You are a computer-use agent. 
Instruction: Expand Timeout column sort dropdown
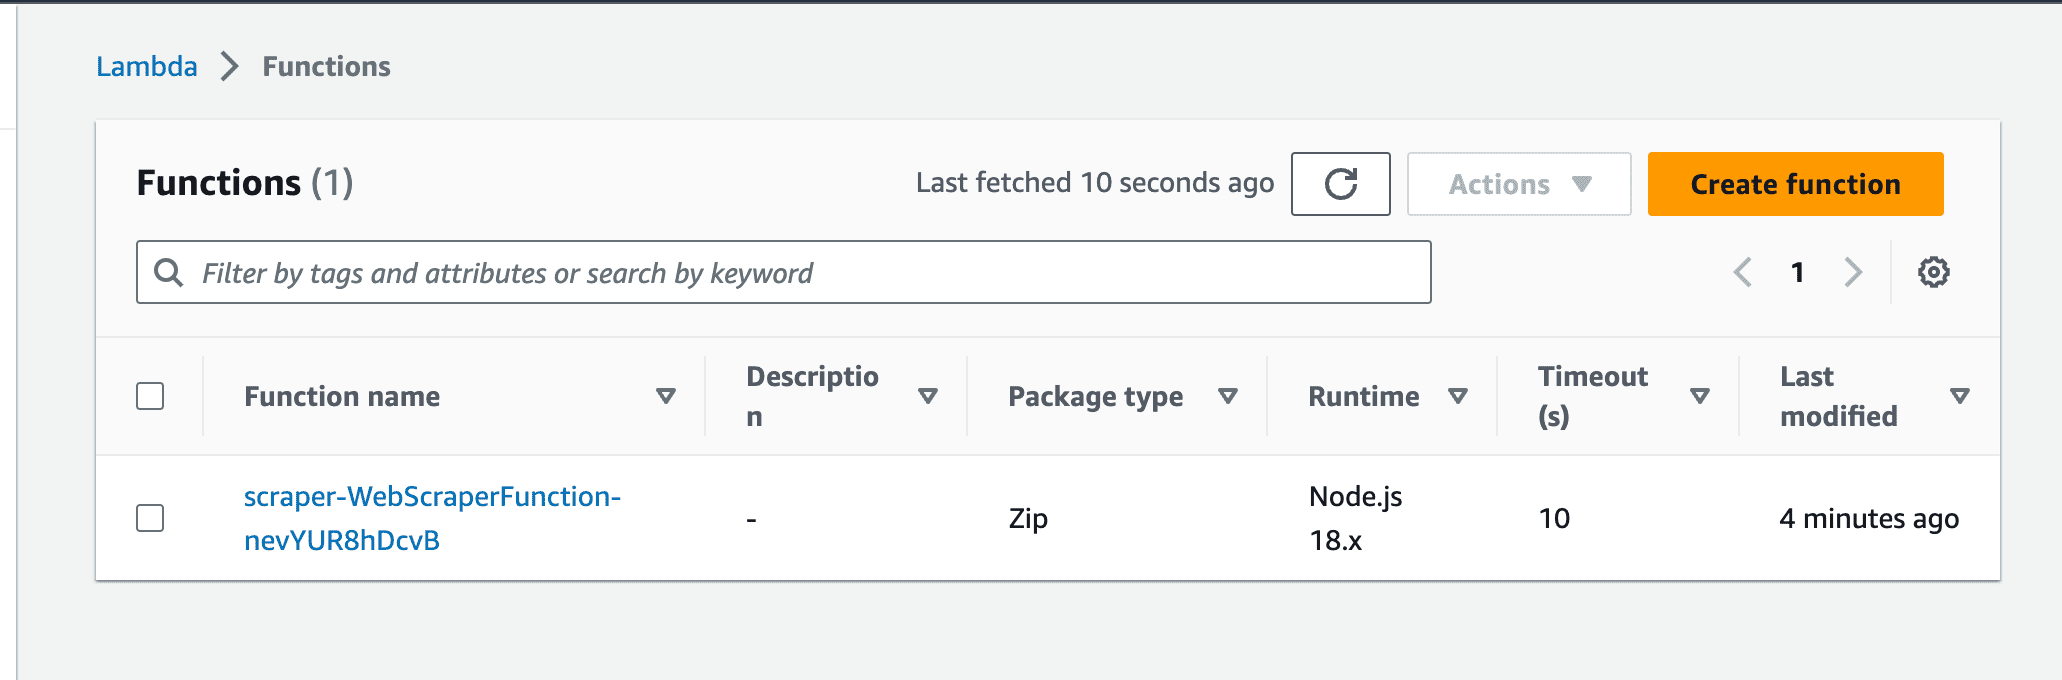coord(1701,396)
